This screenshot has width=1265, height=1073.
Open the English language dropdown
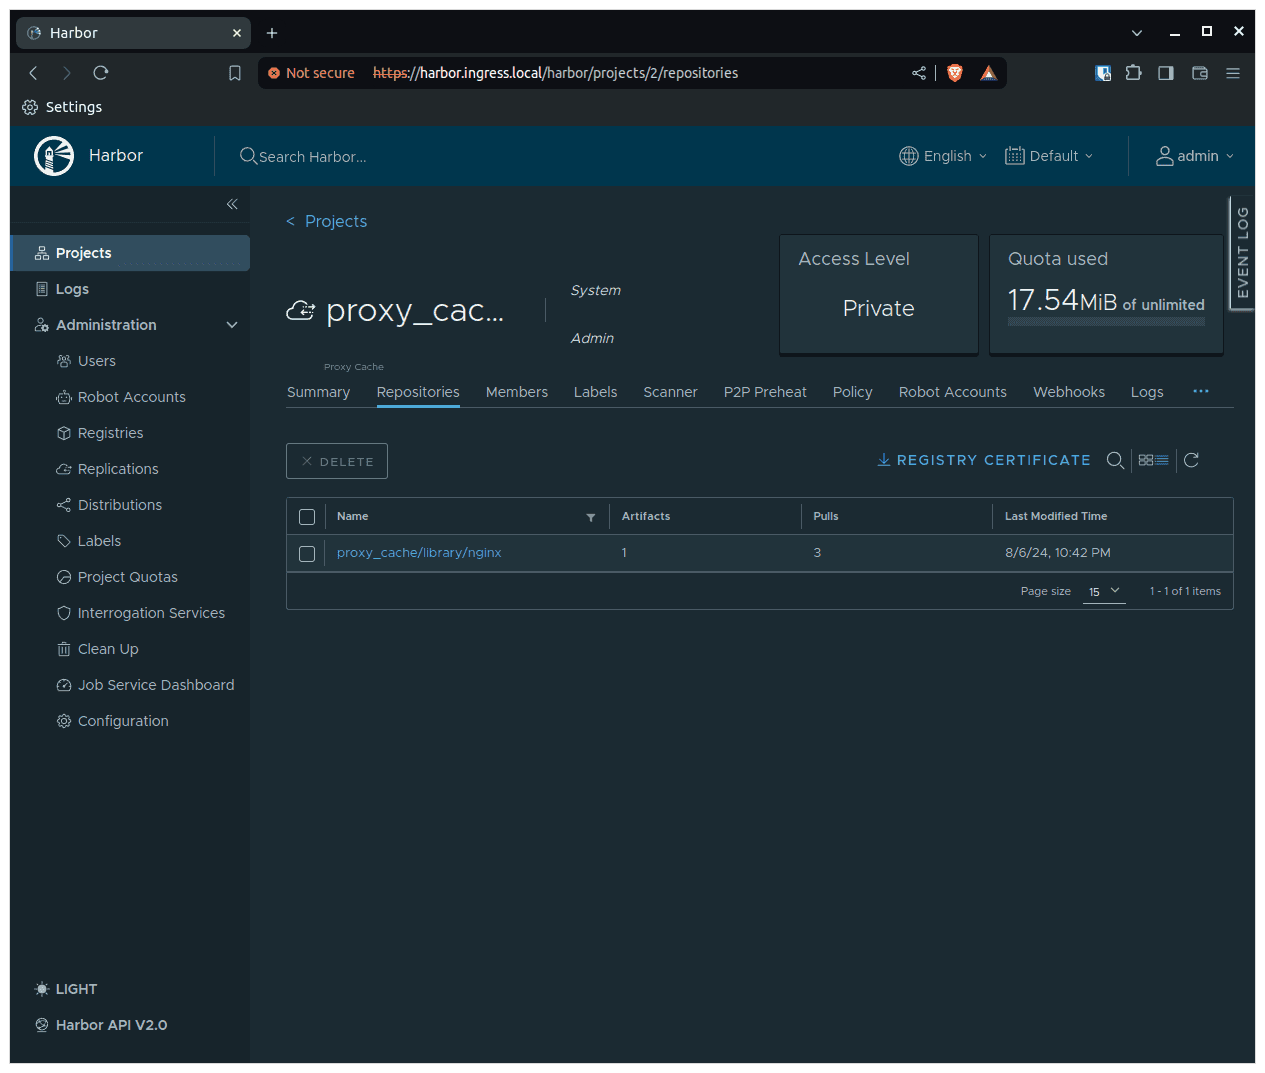tap(943, 156)
